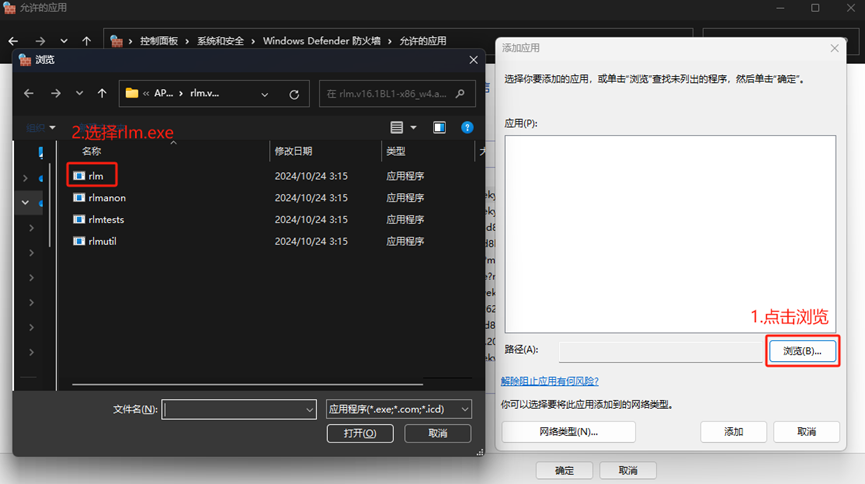
Task: Go forward in 允许的应用 window
Action: click(x=40, y=41)
